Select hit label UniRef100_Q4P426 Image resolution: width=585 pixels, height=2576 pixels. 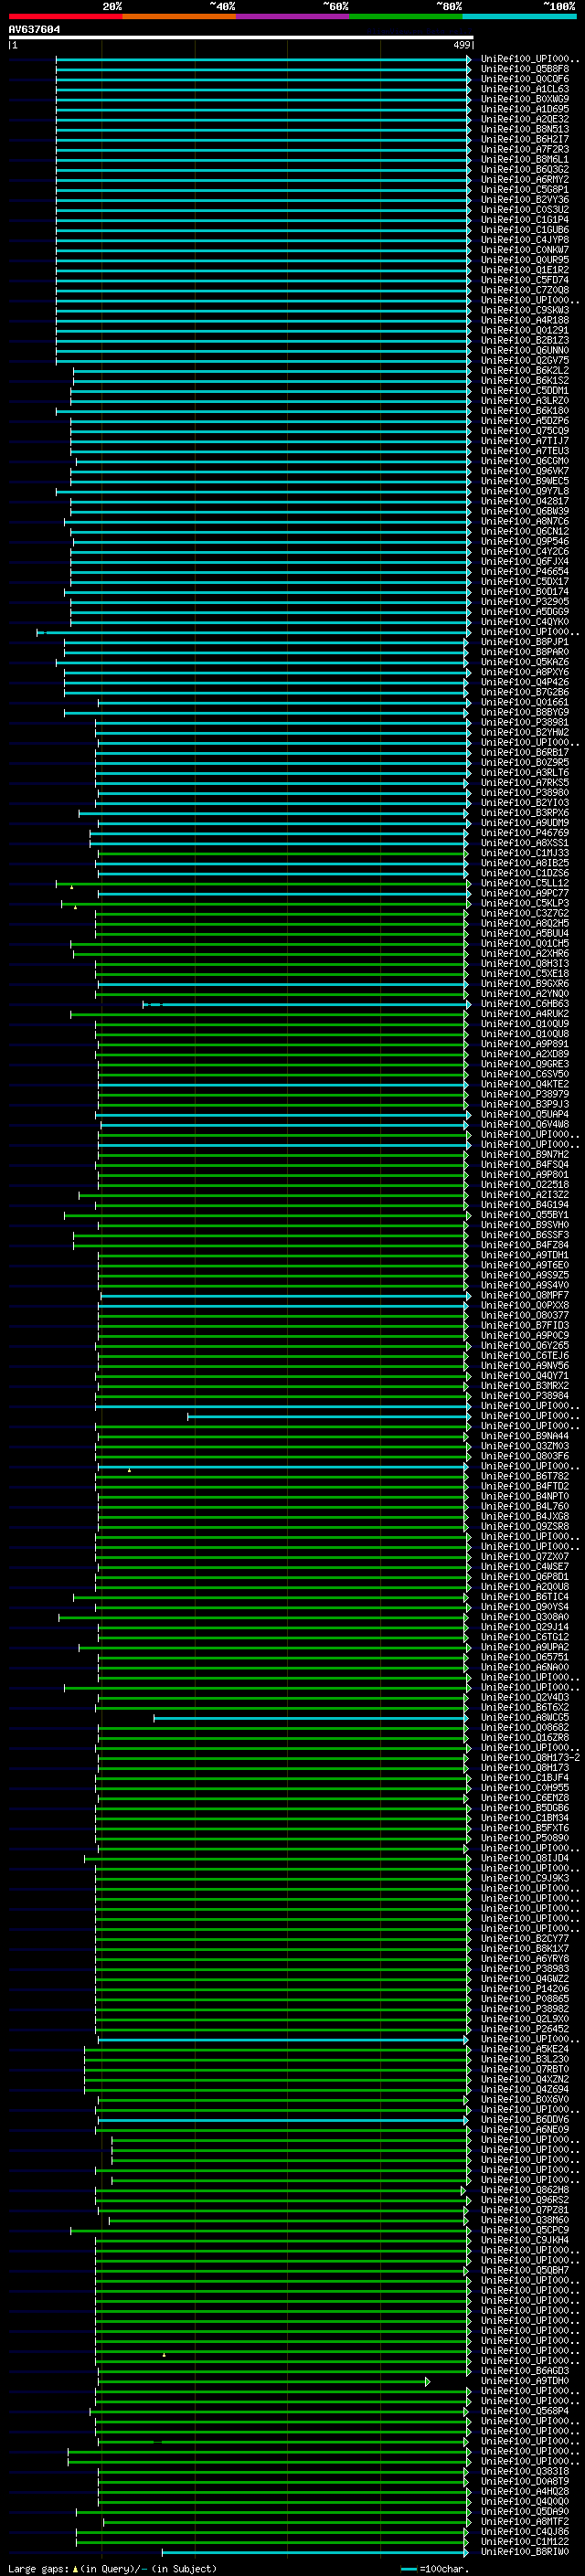[524, 682]
